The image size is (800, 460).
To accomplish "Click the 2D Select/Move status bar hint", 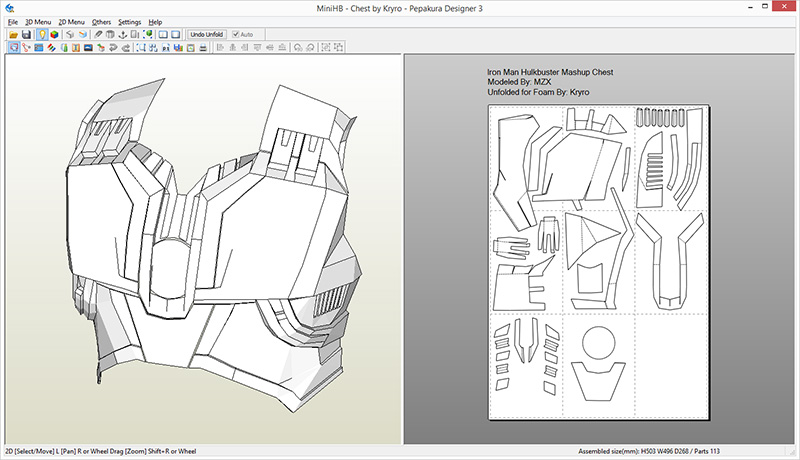I will (x=101, y=451).
